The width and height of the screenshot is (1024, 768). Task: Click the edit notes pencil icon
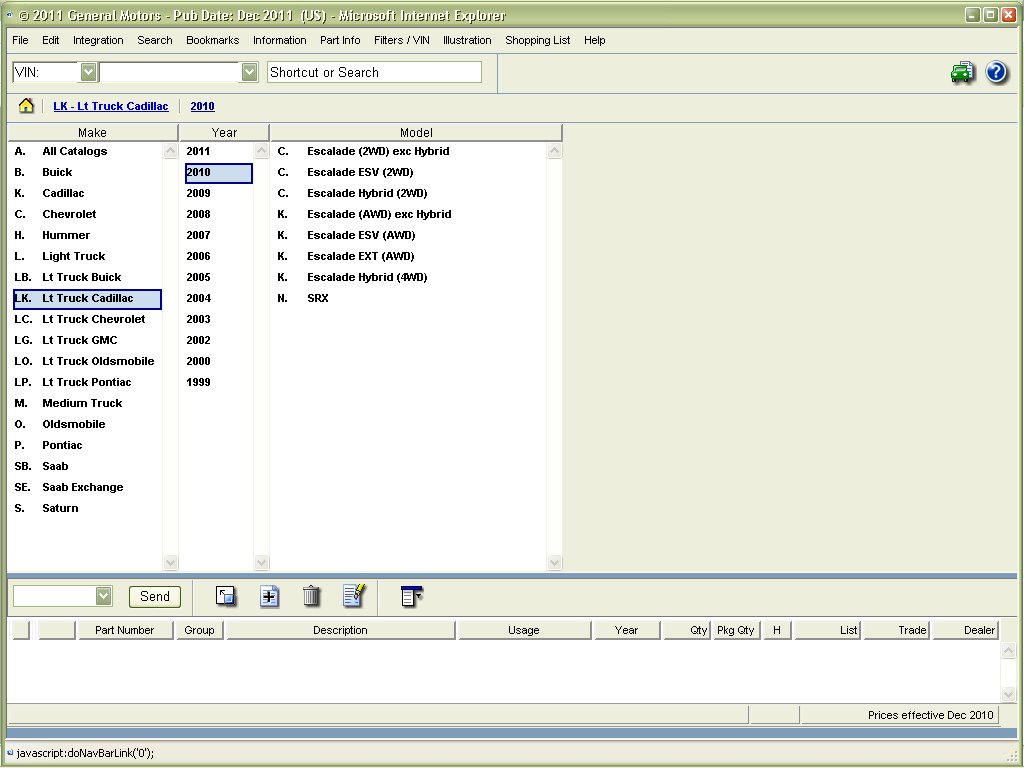click(354, 595)
